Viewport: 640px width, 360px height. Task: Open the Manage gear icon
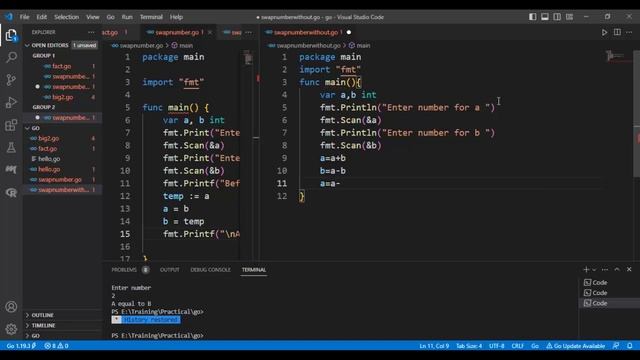click(x=11, y=329)
